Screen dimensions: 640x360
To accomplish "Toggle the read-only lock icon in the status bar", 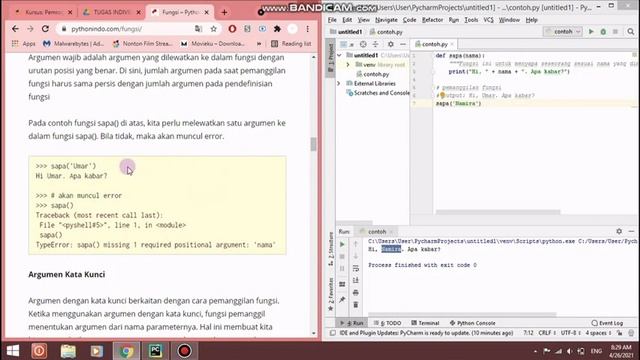I will coord(620,333).
